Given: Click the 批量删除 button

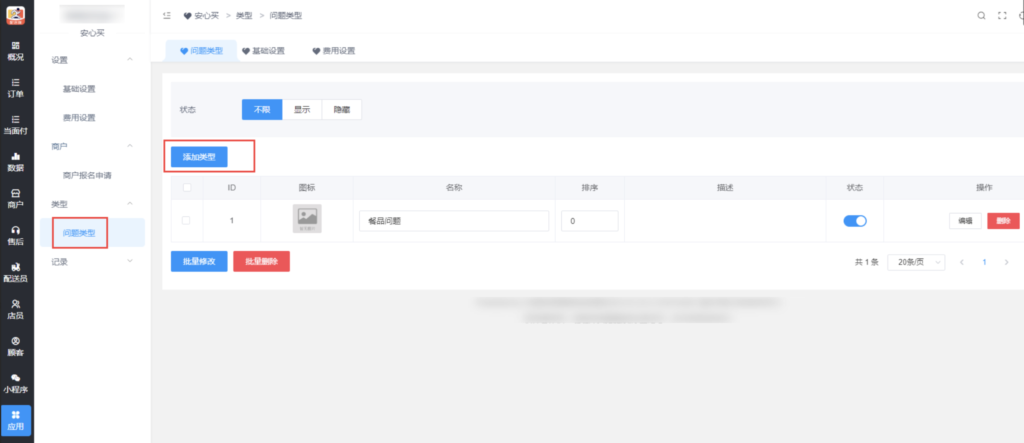Looking at the screenshot, I should click(261, 261).
